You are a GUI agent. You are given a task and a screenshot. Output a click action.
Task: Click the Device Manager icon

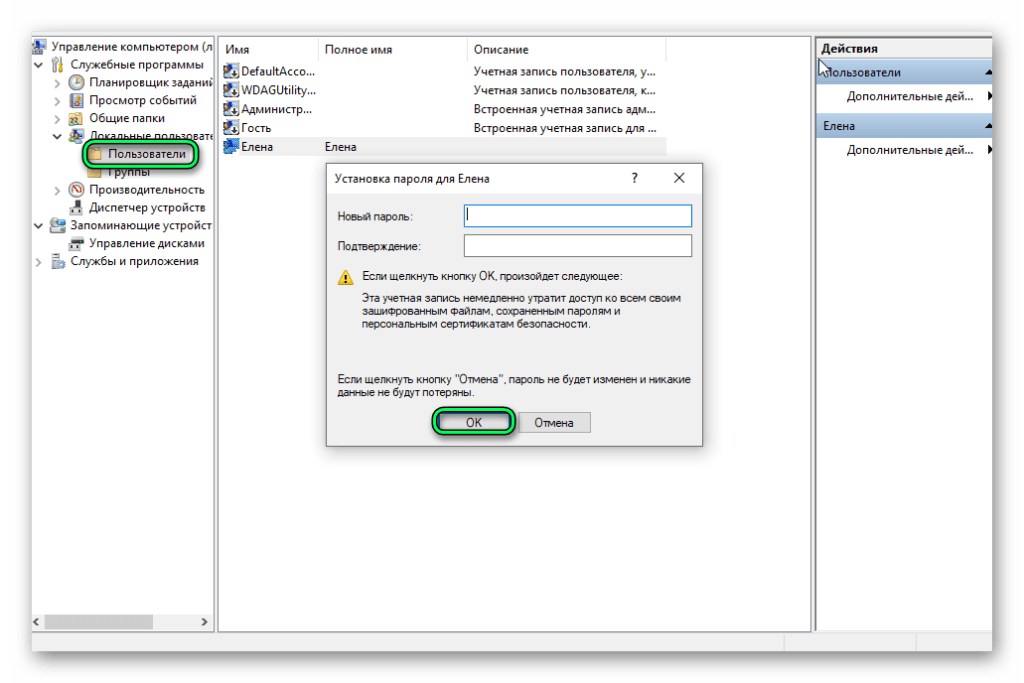pyautogui.click(x=77, y=208)
